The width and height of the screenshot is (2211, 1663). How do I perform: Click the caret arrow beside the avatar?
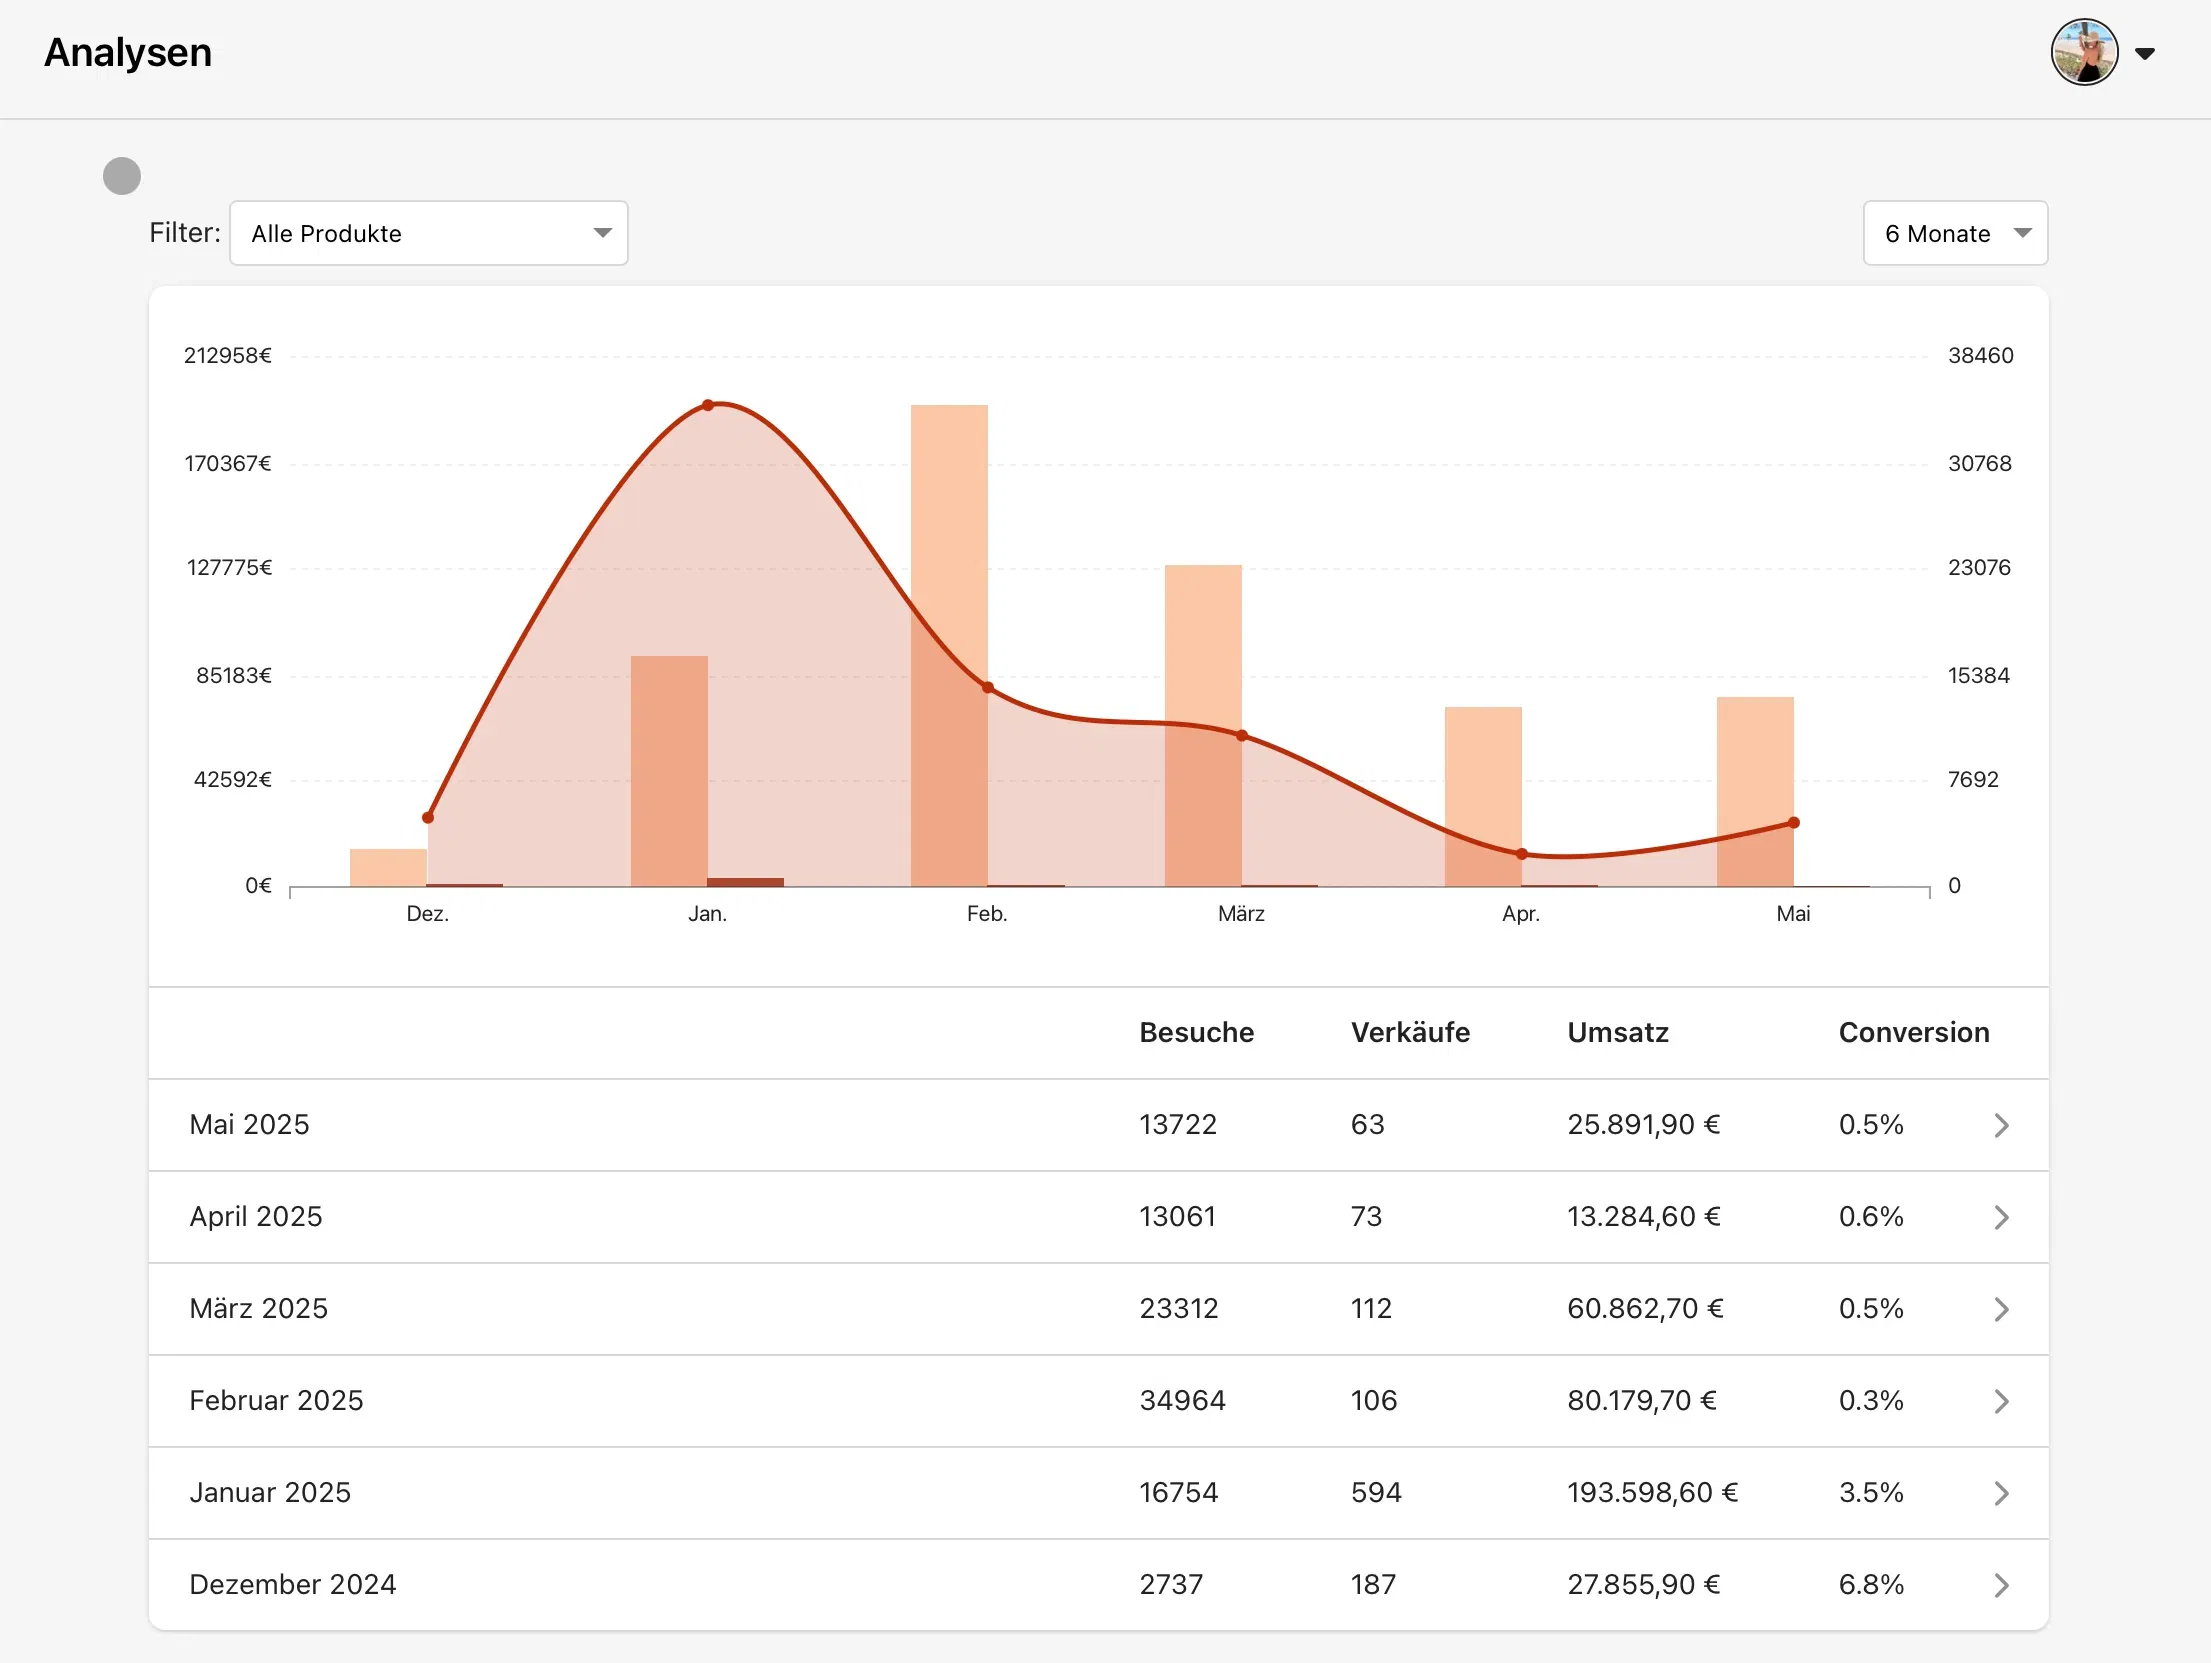pyautogui.click(x=2145, y=54)
